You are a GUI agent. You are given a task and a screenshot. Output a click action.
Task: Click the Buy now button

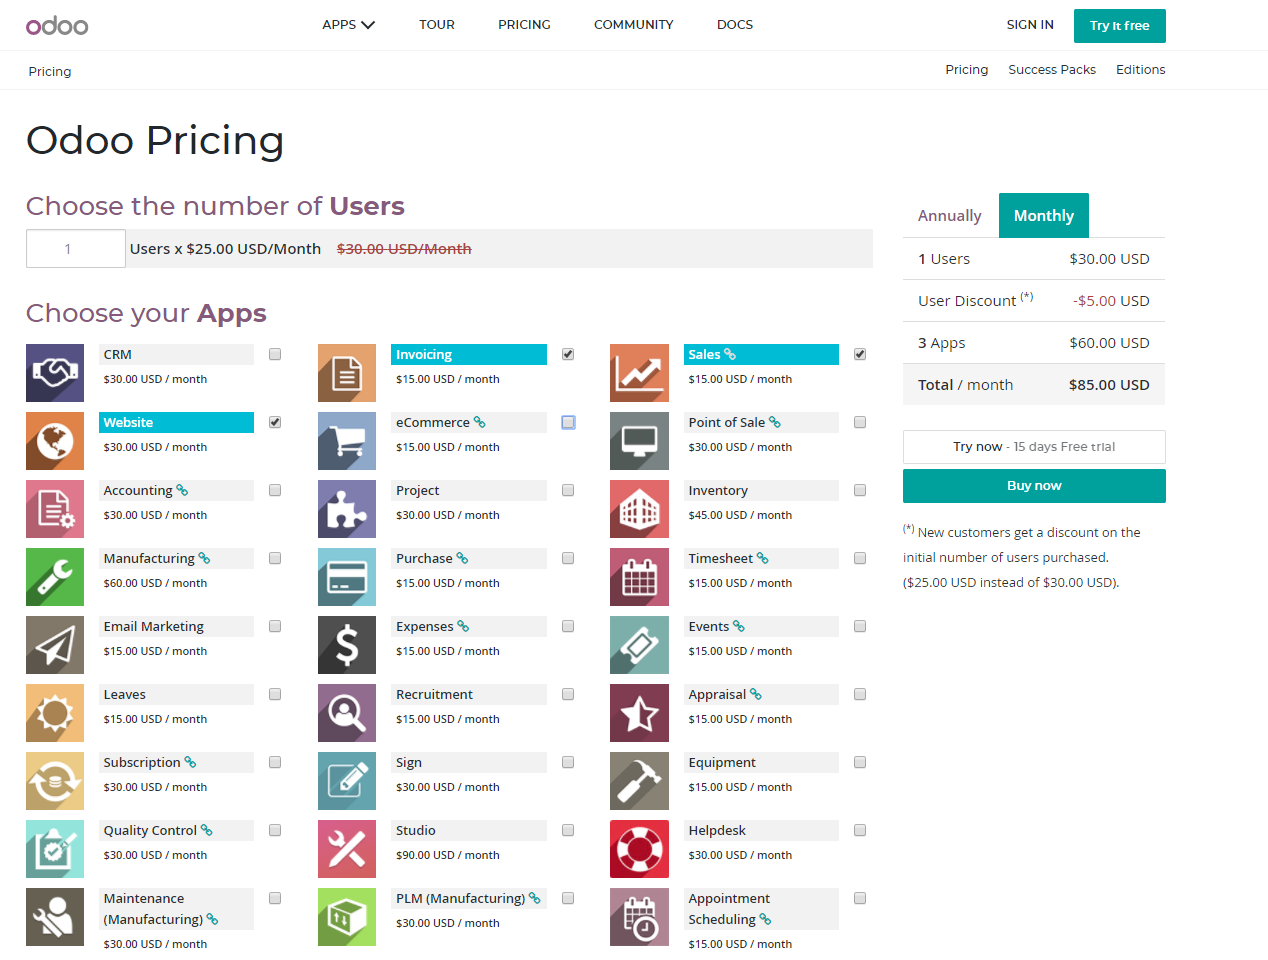coord(1034,486)
